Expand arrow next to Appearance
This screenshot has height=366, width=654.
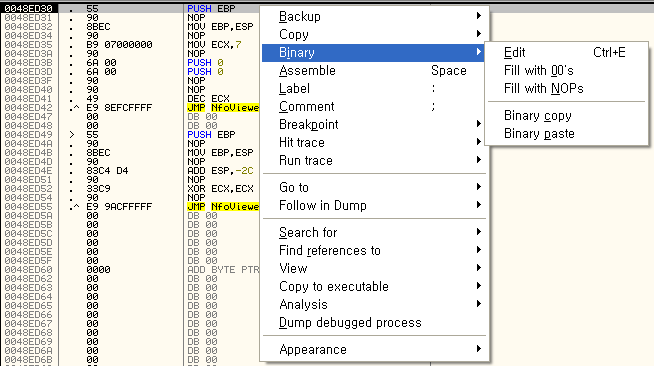[479, 348]
